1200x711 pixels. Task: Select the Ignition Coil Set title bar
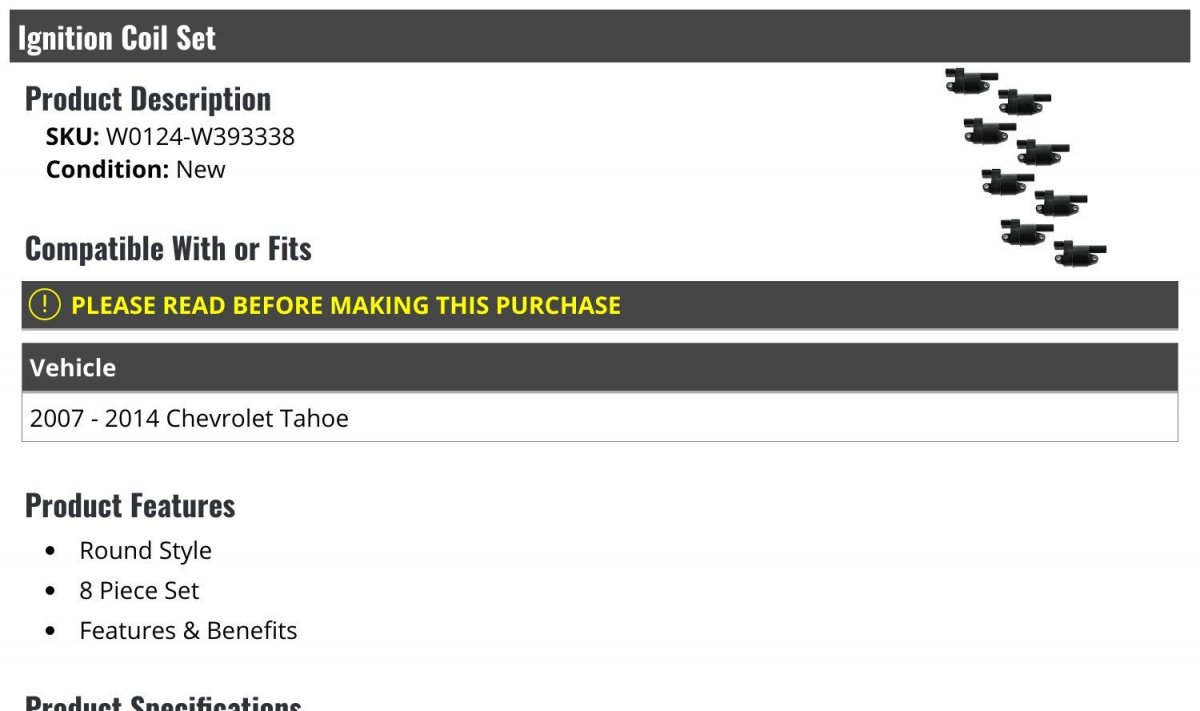(600, 37)
